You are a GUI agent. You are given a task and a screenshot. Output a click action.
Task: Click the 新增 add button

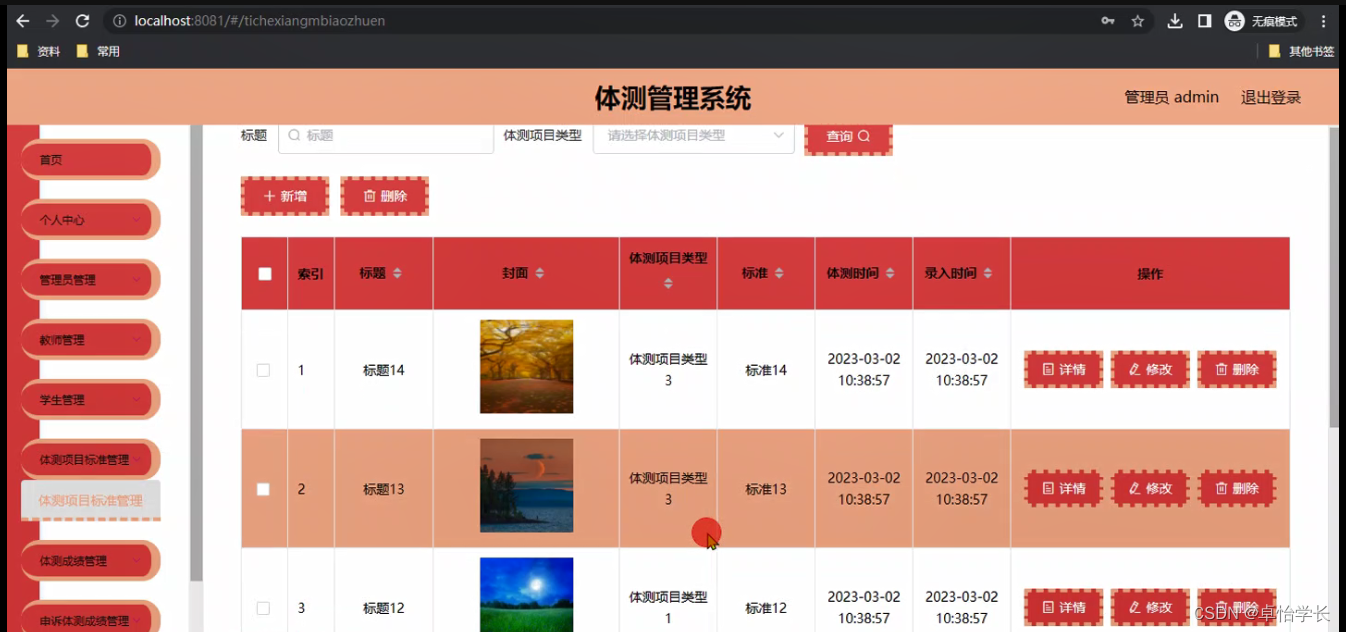pos(285,196)
